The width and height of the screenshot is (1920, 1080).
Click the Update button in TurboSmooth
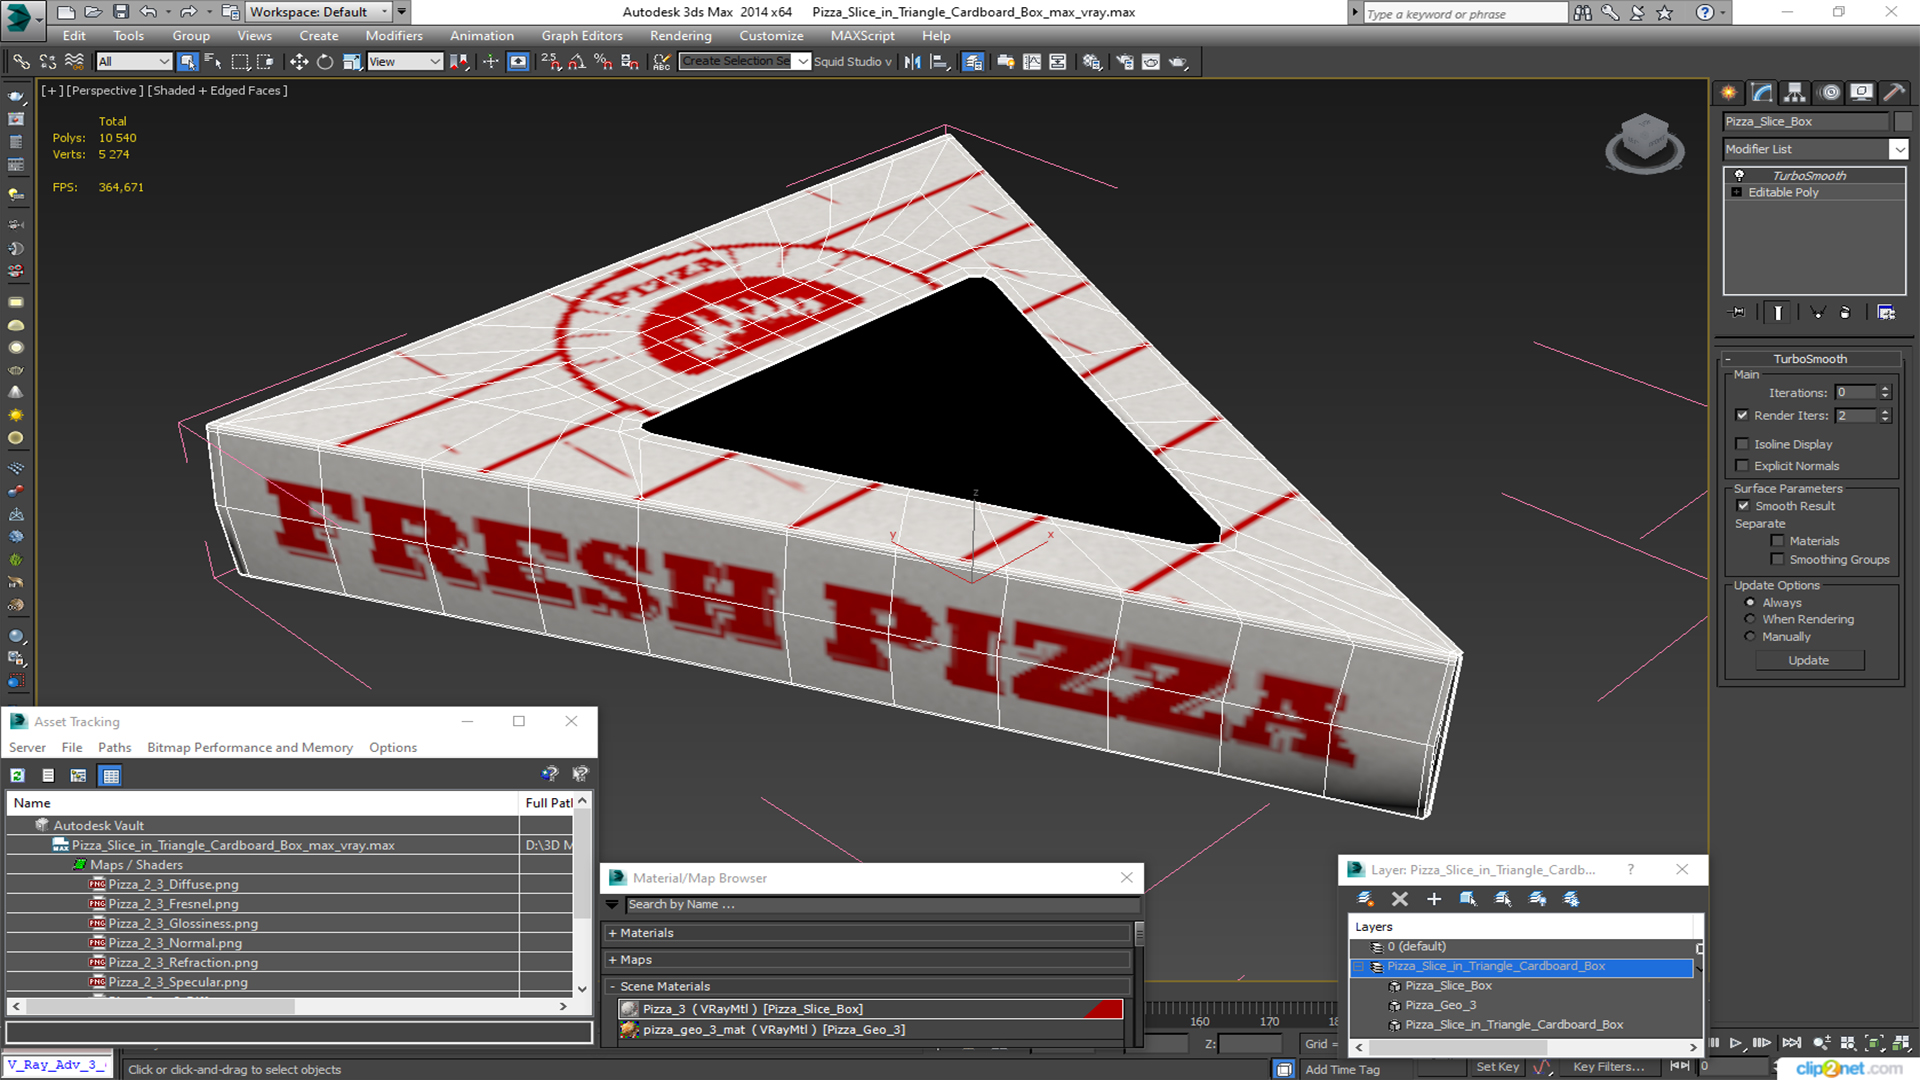point(1808,661)
